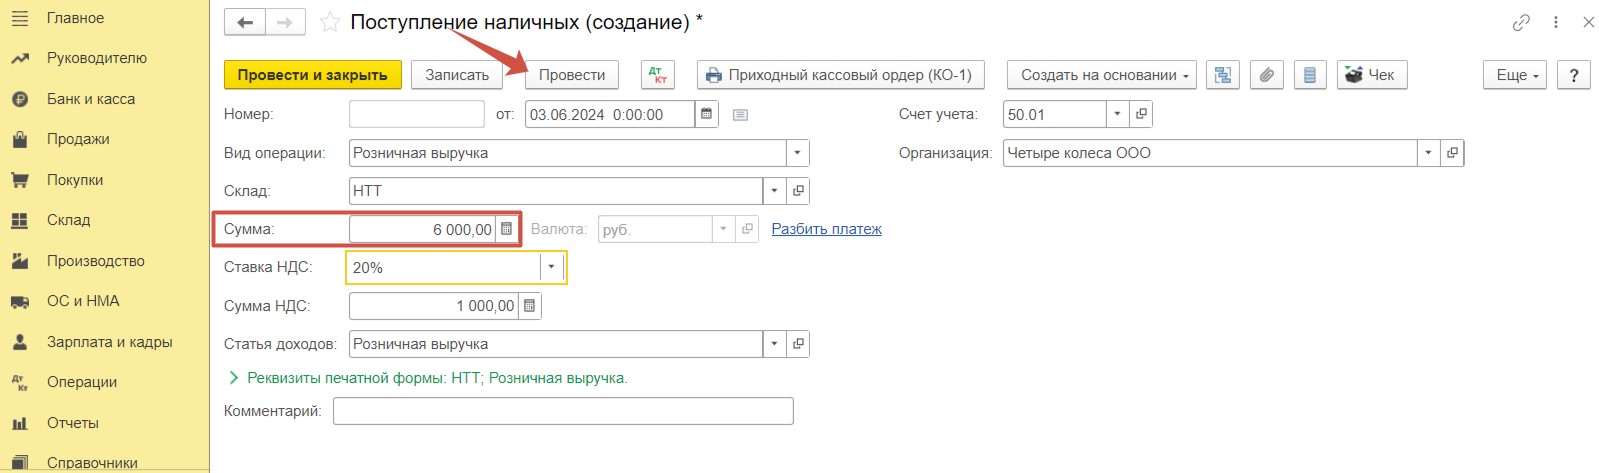
Task: Open the Создать на основании menu
Action: (1101, 75)
